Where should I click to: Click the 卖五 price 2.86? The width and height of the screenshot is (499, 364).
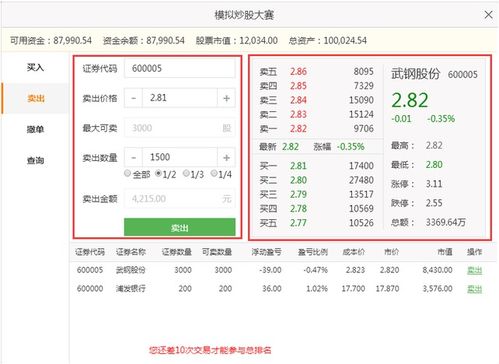298,71
